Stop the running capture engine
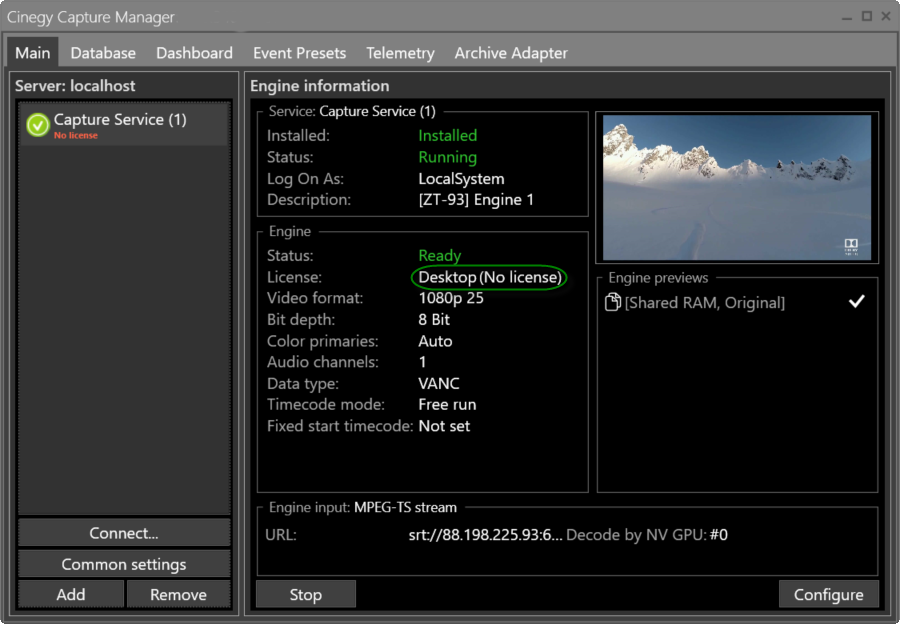 point(305,594)
